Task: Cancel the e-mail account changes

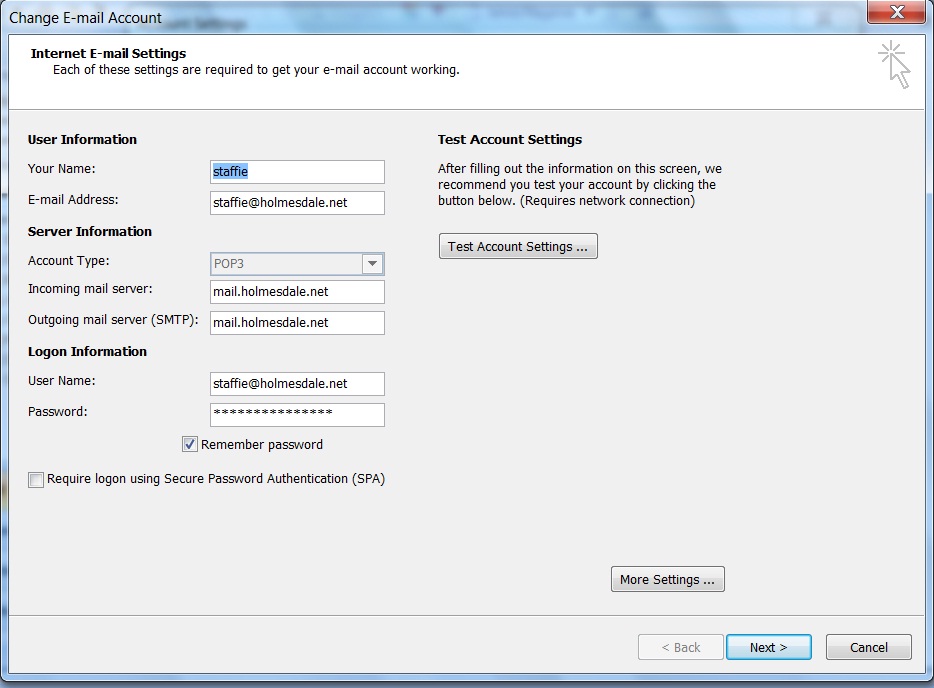Action: pyautogui.click(x=868, y=647)
